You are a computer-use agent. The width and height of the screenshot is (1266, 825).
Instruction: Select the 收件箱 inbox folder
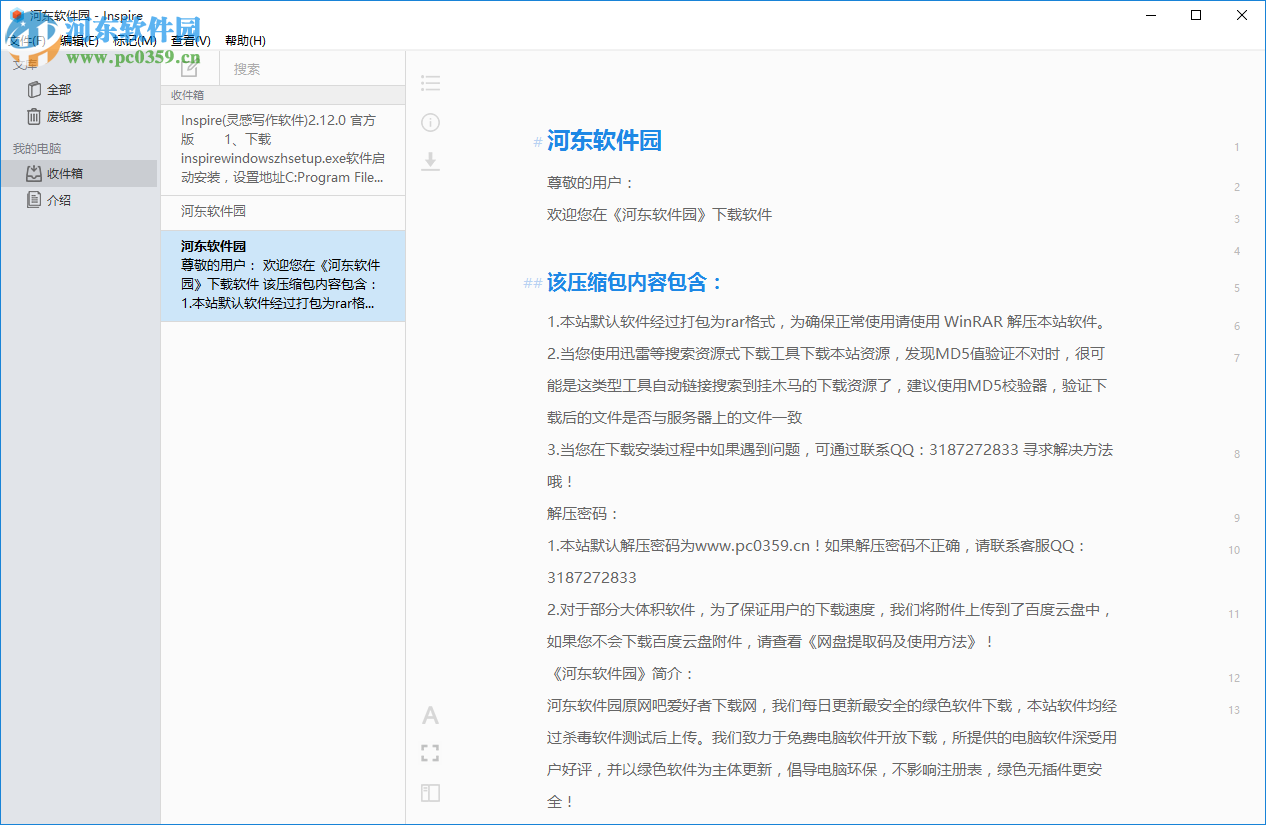(64, 173)
